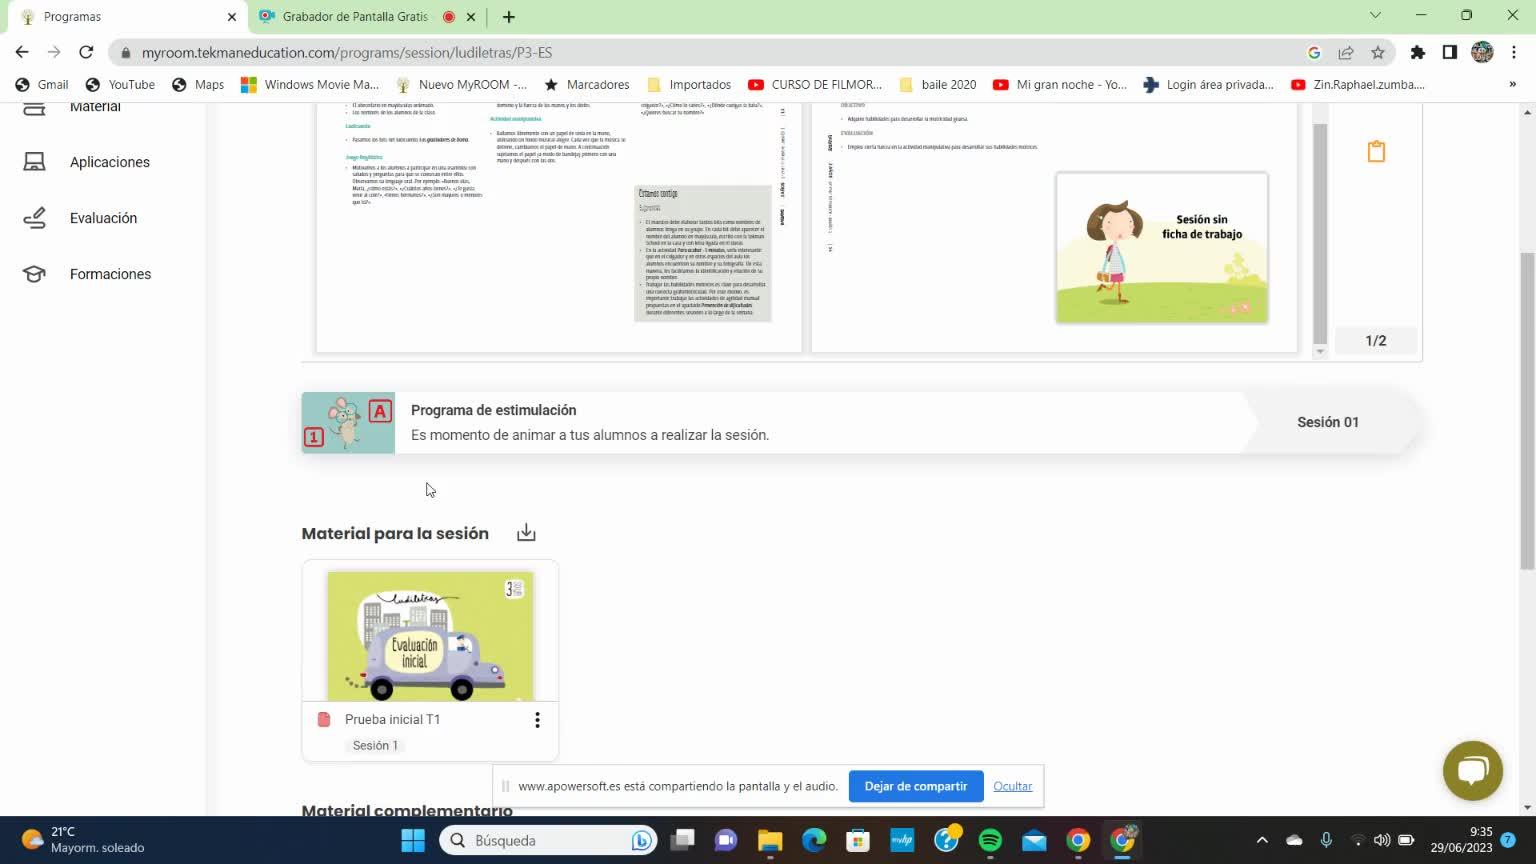Open Task View from the taskbar
This screenshot has height=864, width=1536.
pos(682,840)
